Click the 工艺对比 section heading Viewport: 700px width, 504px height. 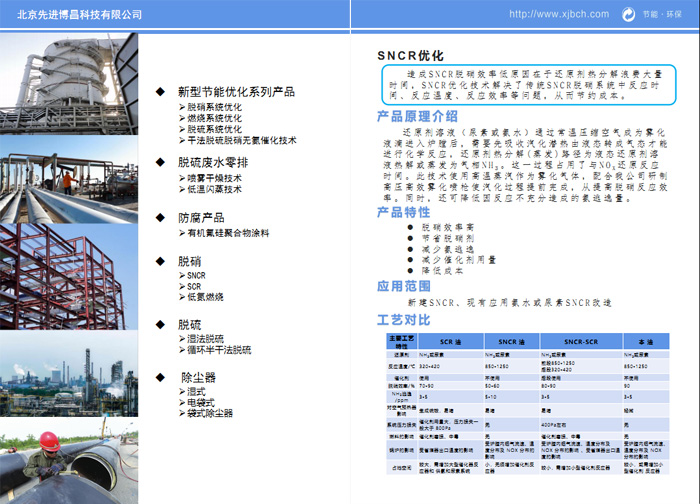[x=403, y=319]
